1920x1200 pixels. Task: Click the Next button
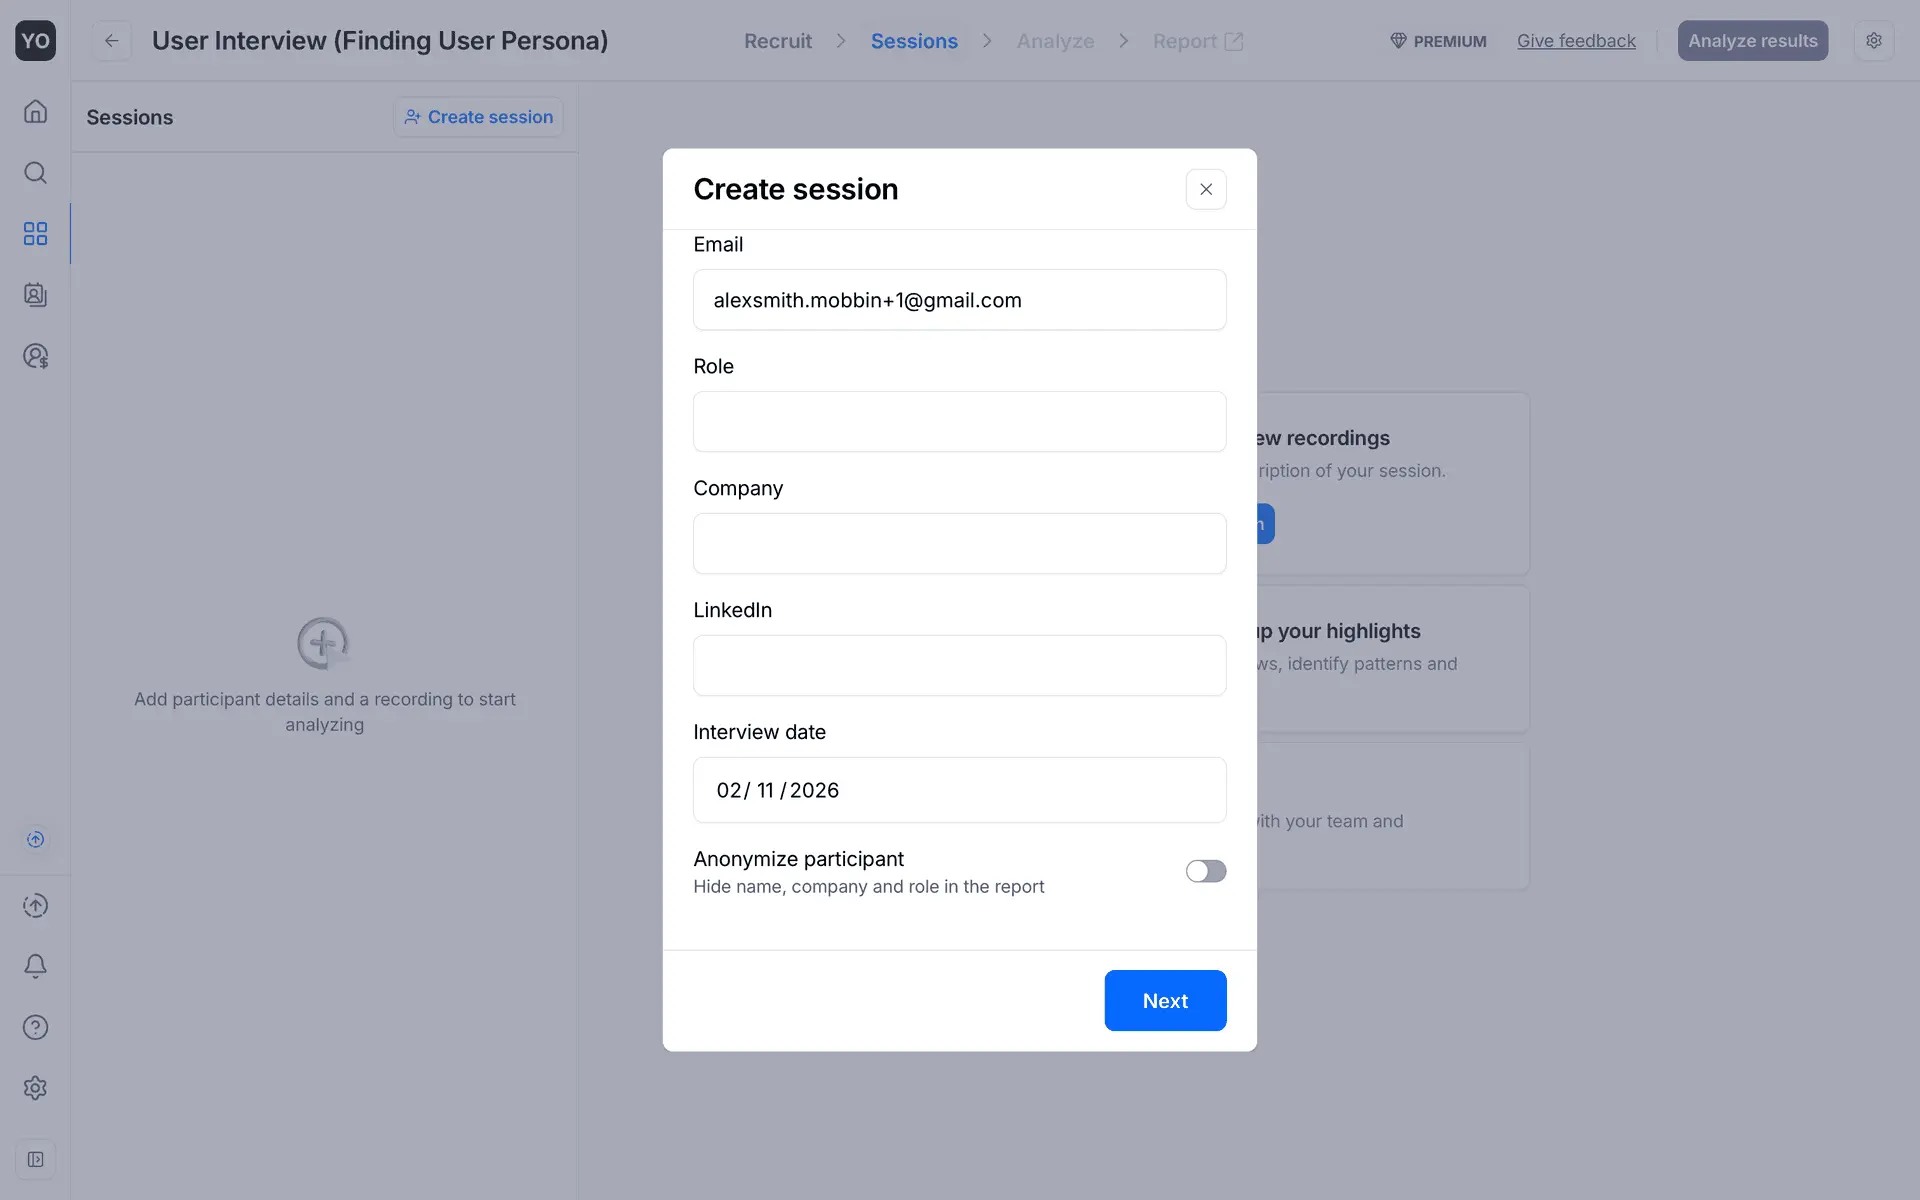1164,1000
